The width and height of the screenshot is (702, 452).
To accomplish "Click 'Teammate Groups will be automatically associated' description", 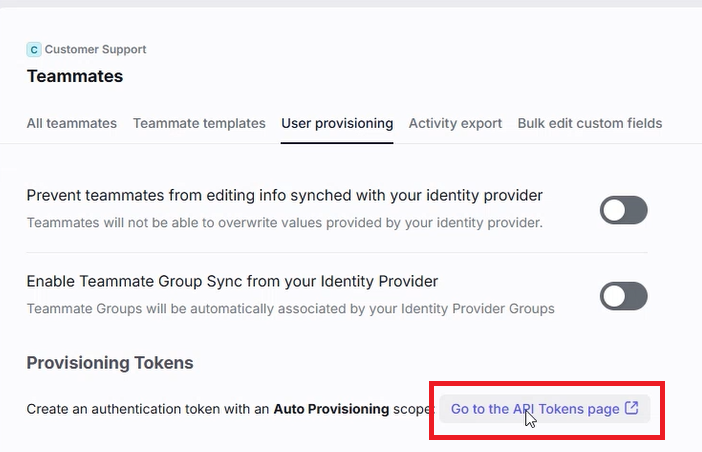I will [290, 308].
